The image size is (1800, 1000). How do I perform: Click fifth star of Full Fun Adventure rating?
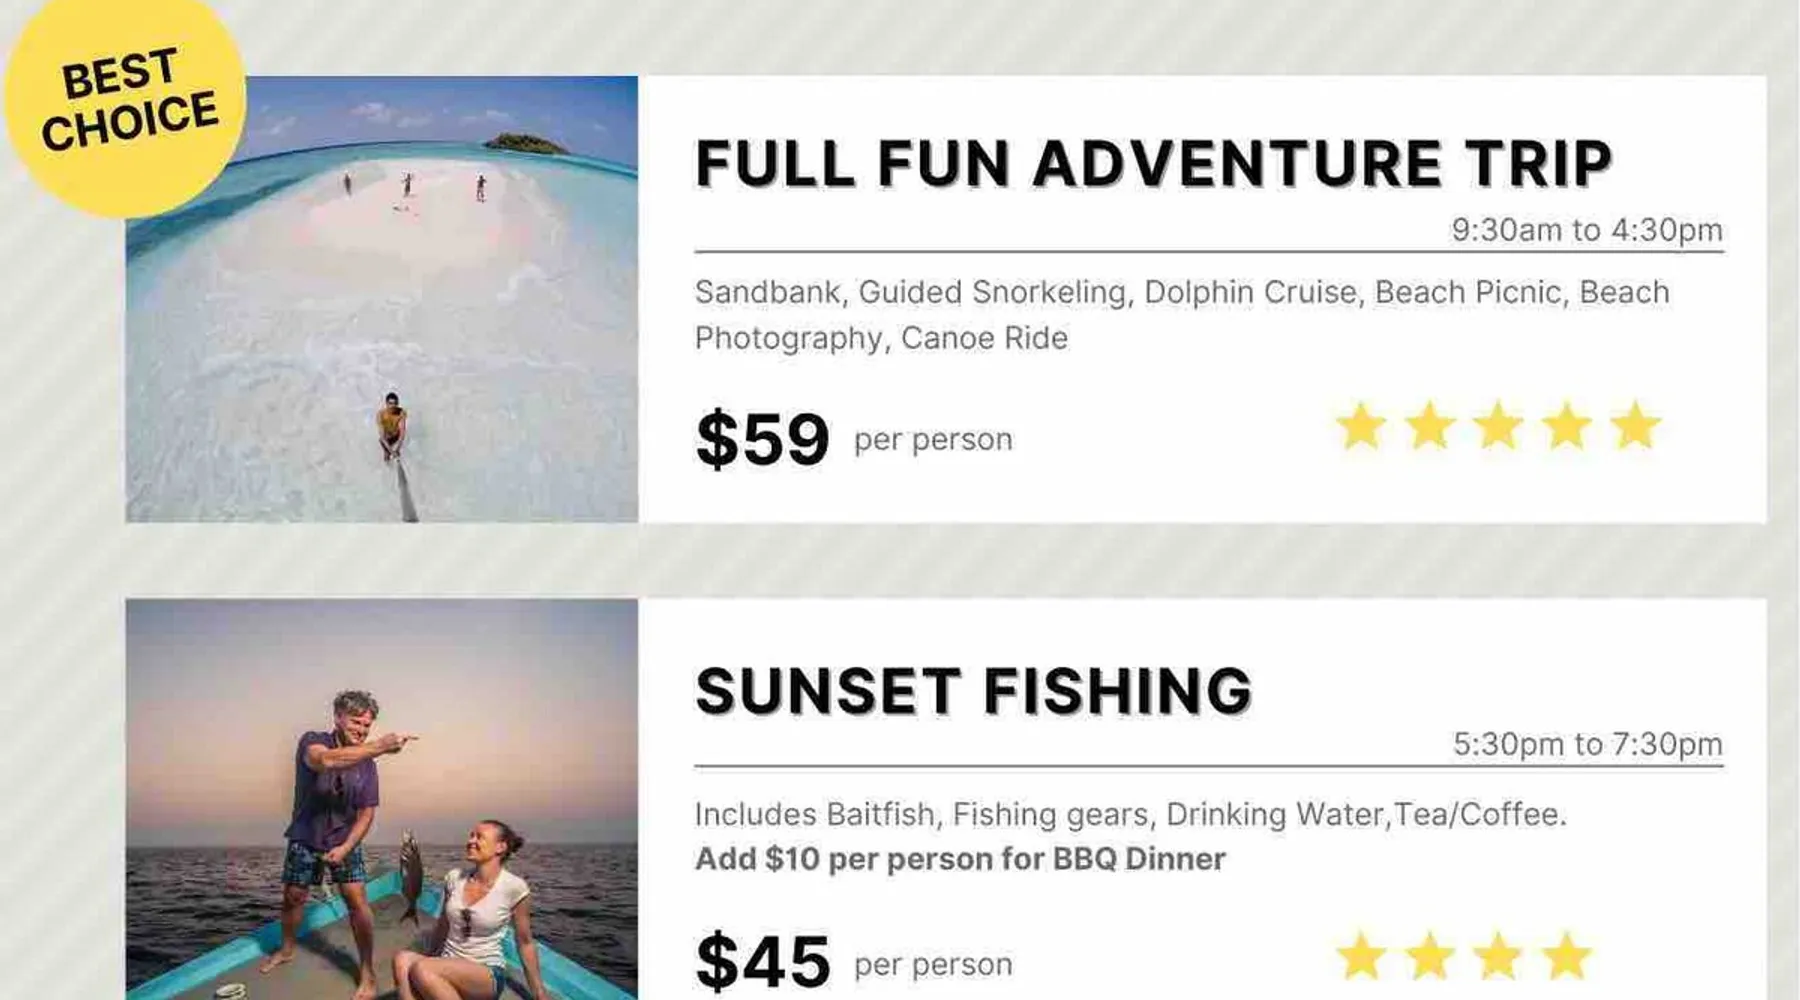pyautogui.click(x=1635, y=427)
